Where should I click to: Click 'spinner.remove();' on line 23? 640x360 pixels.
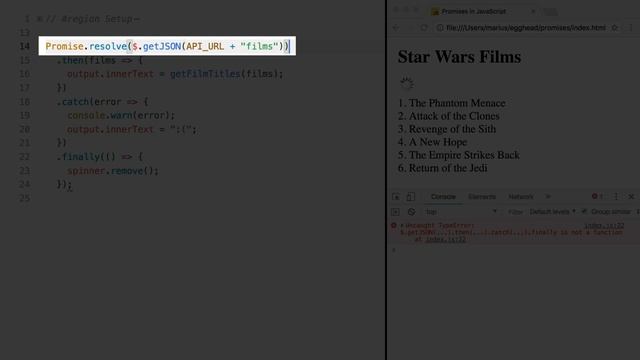click(x=113, y=171)
